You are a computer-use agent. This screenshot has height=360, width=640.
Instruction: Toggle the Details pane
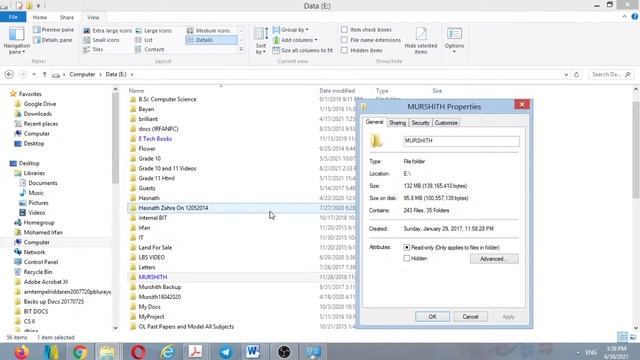coord(53,40)
